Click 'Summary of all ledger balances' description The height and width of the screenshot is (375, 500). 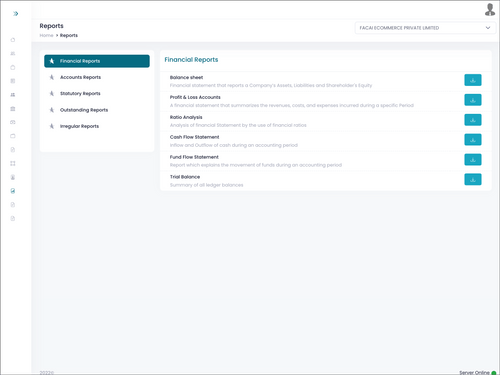[x=206, y=185]
